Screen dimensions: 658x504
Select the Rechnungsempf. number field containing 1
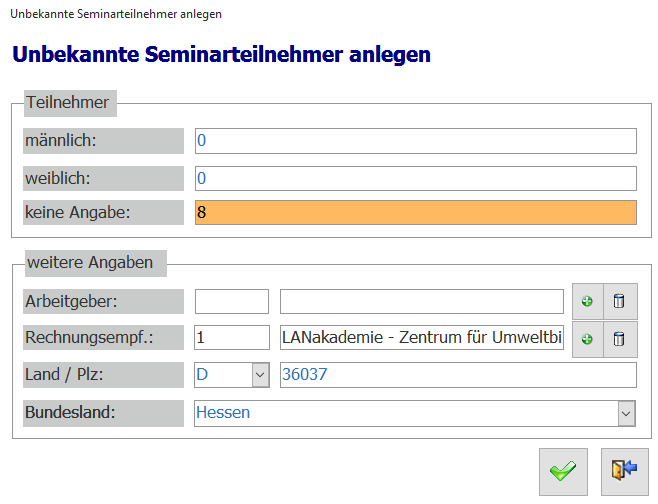tap(232, 338)
